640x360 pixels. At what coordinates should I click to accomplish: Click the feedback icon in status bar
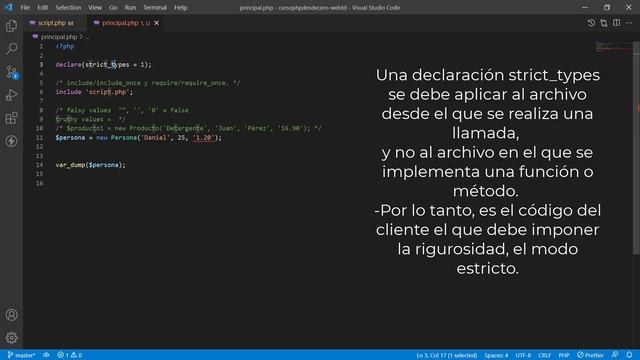(615, 355)
